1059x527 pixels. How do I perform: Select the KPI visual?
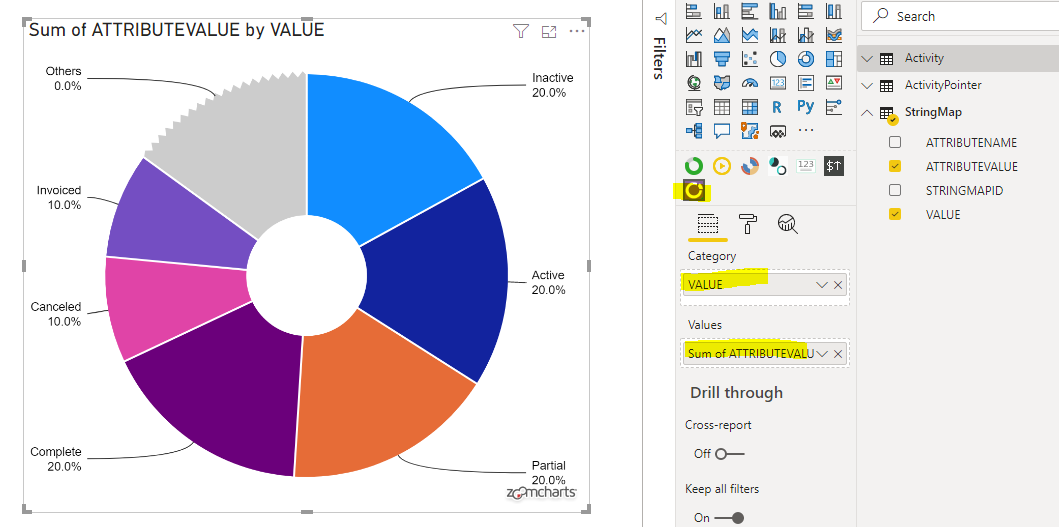[x=834, y=83]
